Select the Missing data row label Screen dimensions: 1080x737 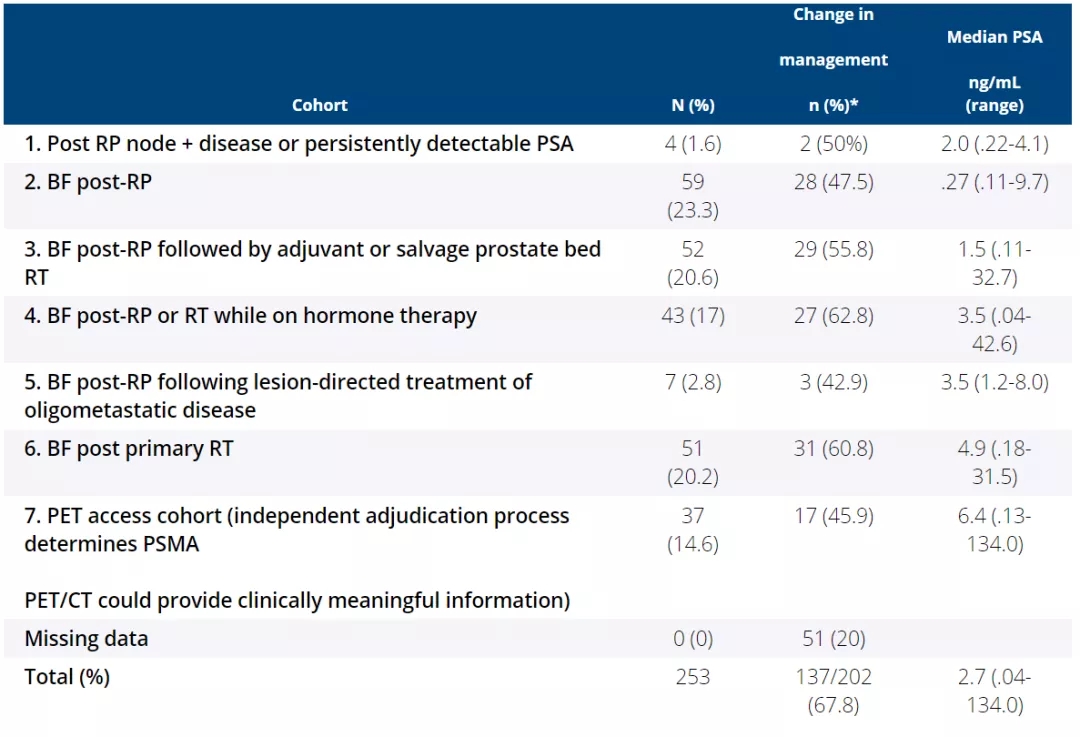86,639
